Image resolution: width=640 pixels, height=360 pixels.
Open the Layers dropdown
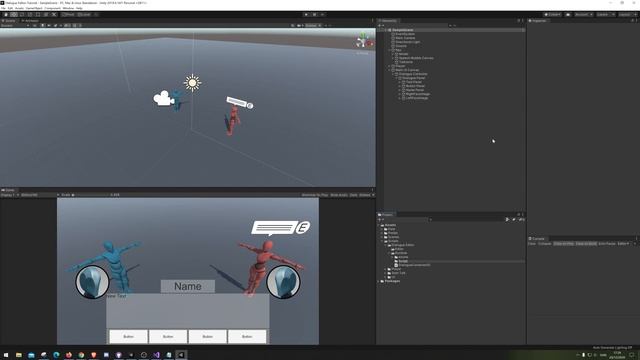tap(605, 14)
